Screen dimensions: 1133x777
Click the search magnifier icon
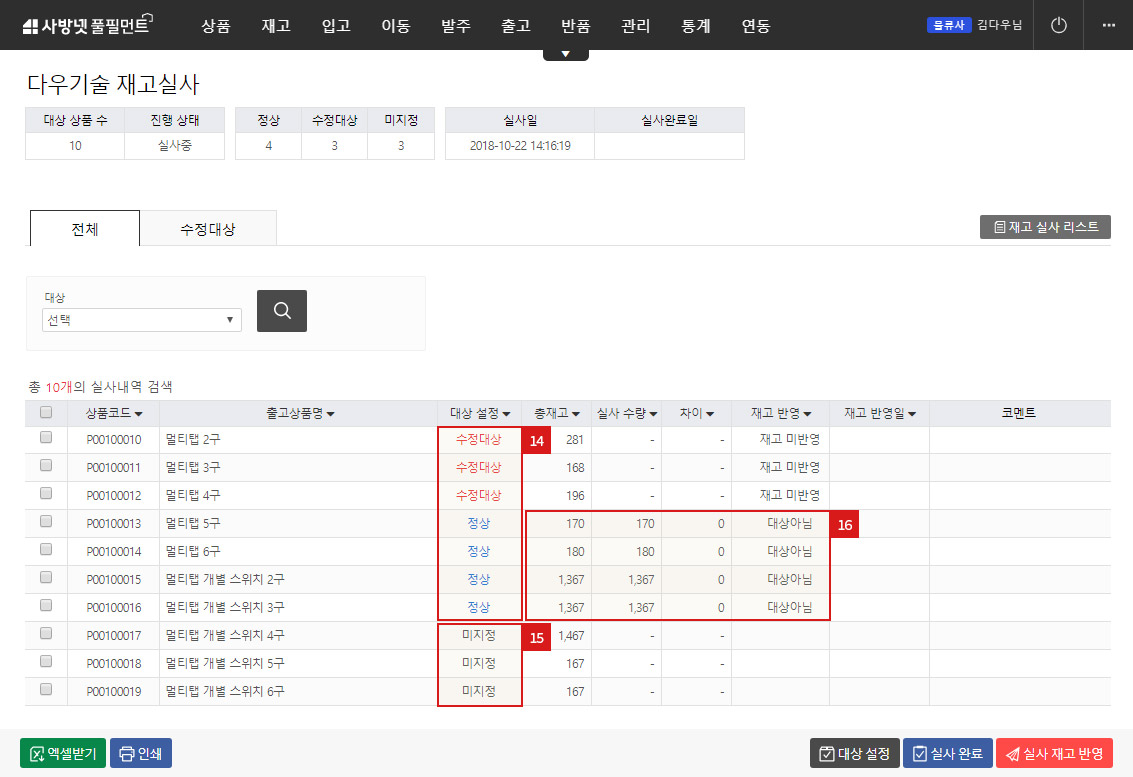281,311
